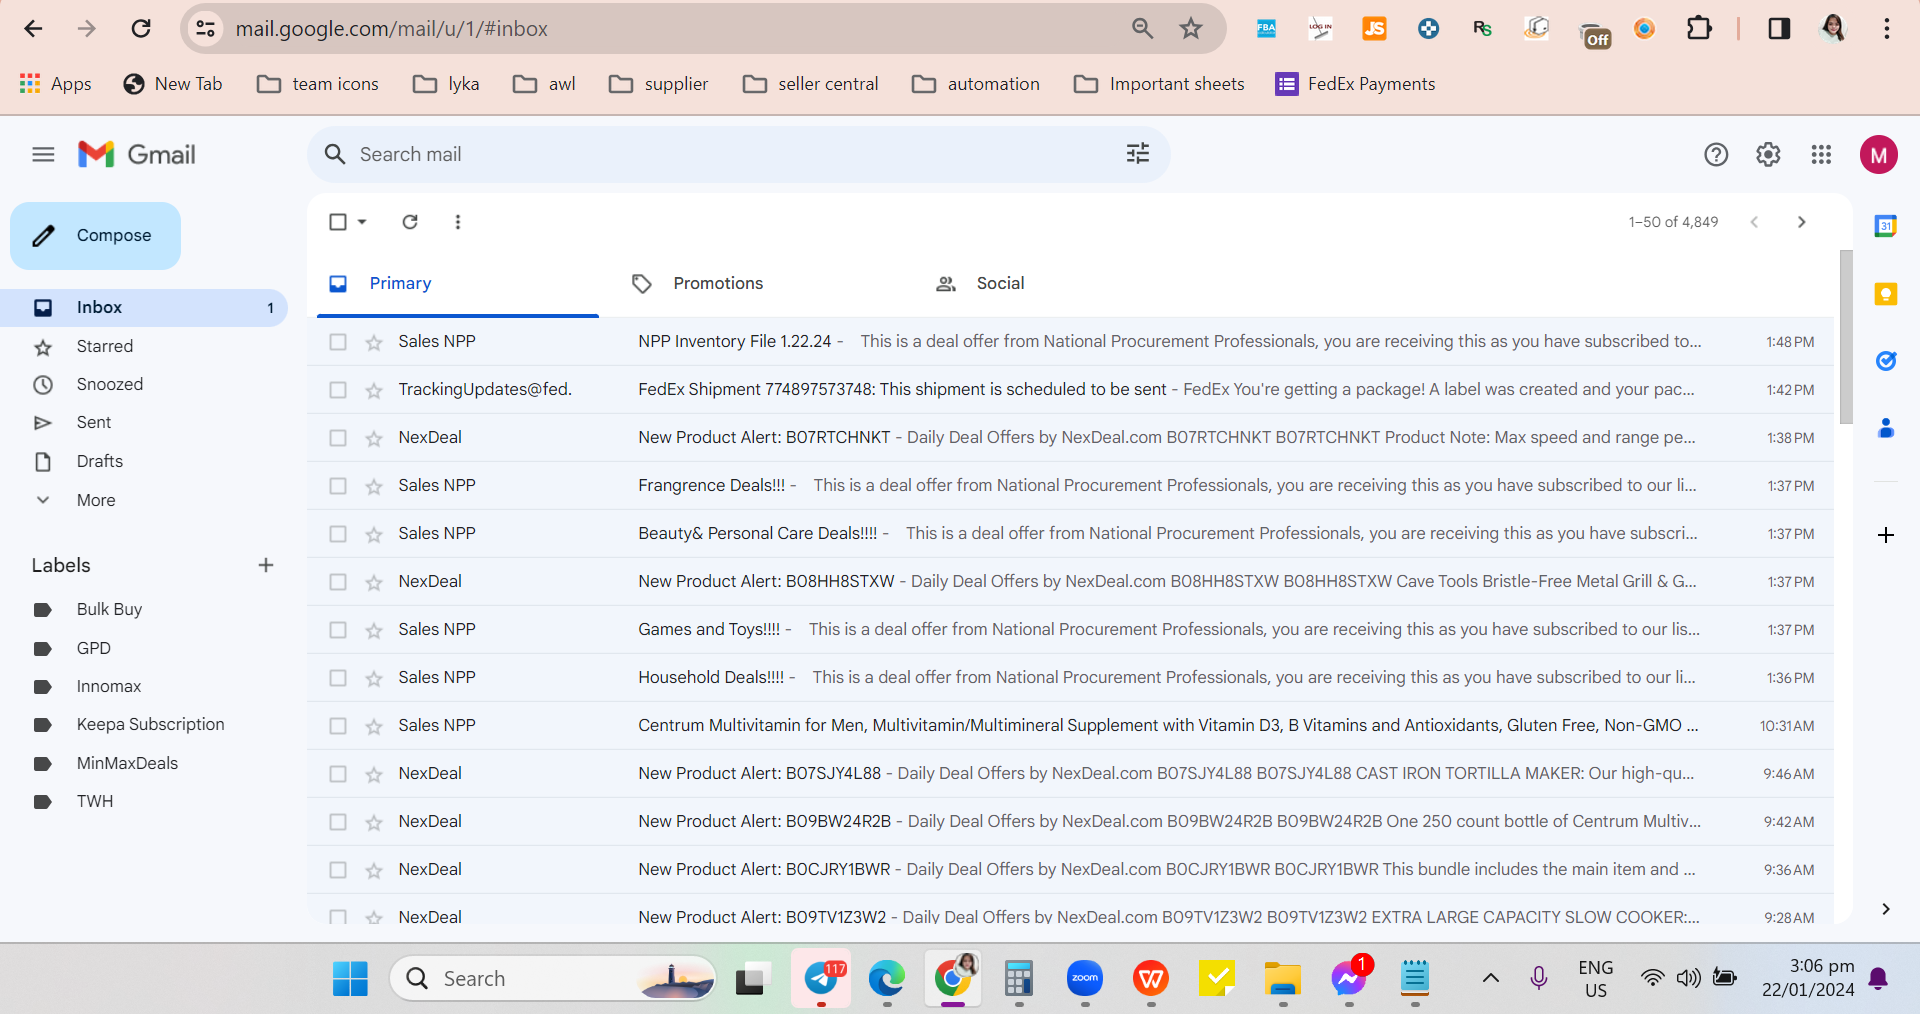This screenshot has width=1920, height=1014.
Task: Open Gmail Settings gear icon
Action: click(1768, 154)
